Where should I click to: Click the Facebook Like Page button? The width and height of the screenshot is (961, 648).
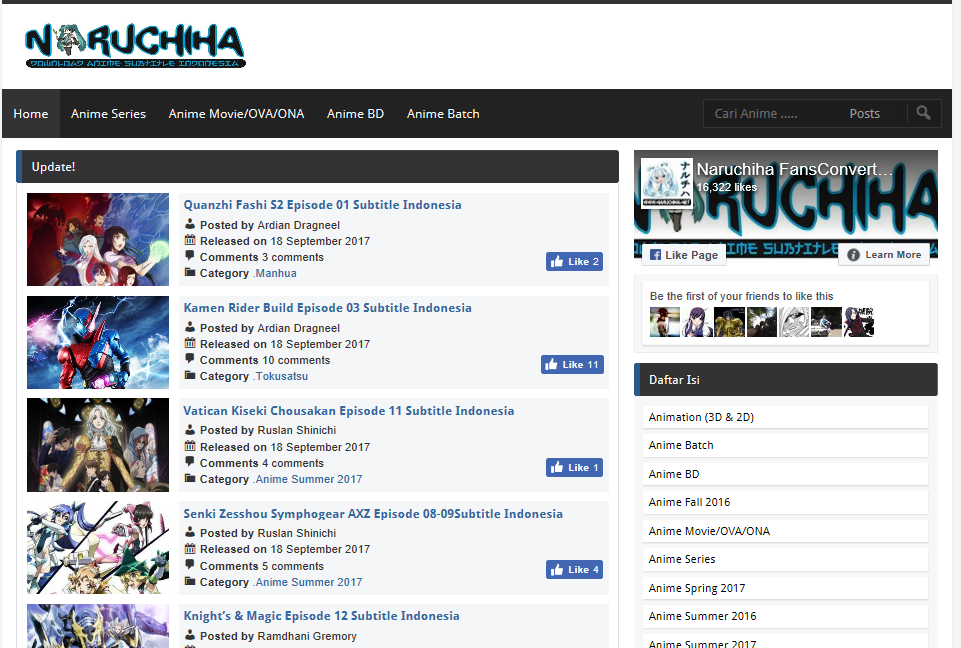[684, 254]
